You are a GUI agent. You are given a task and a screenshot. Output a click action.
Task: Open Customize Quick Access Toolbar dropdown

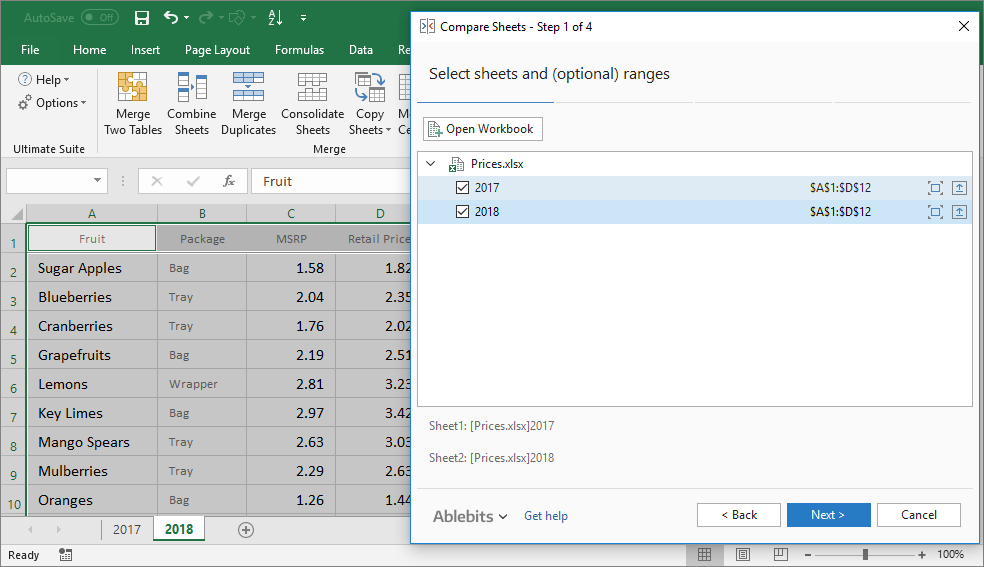[303, 18]
